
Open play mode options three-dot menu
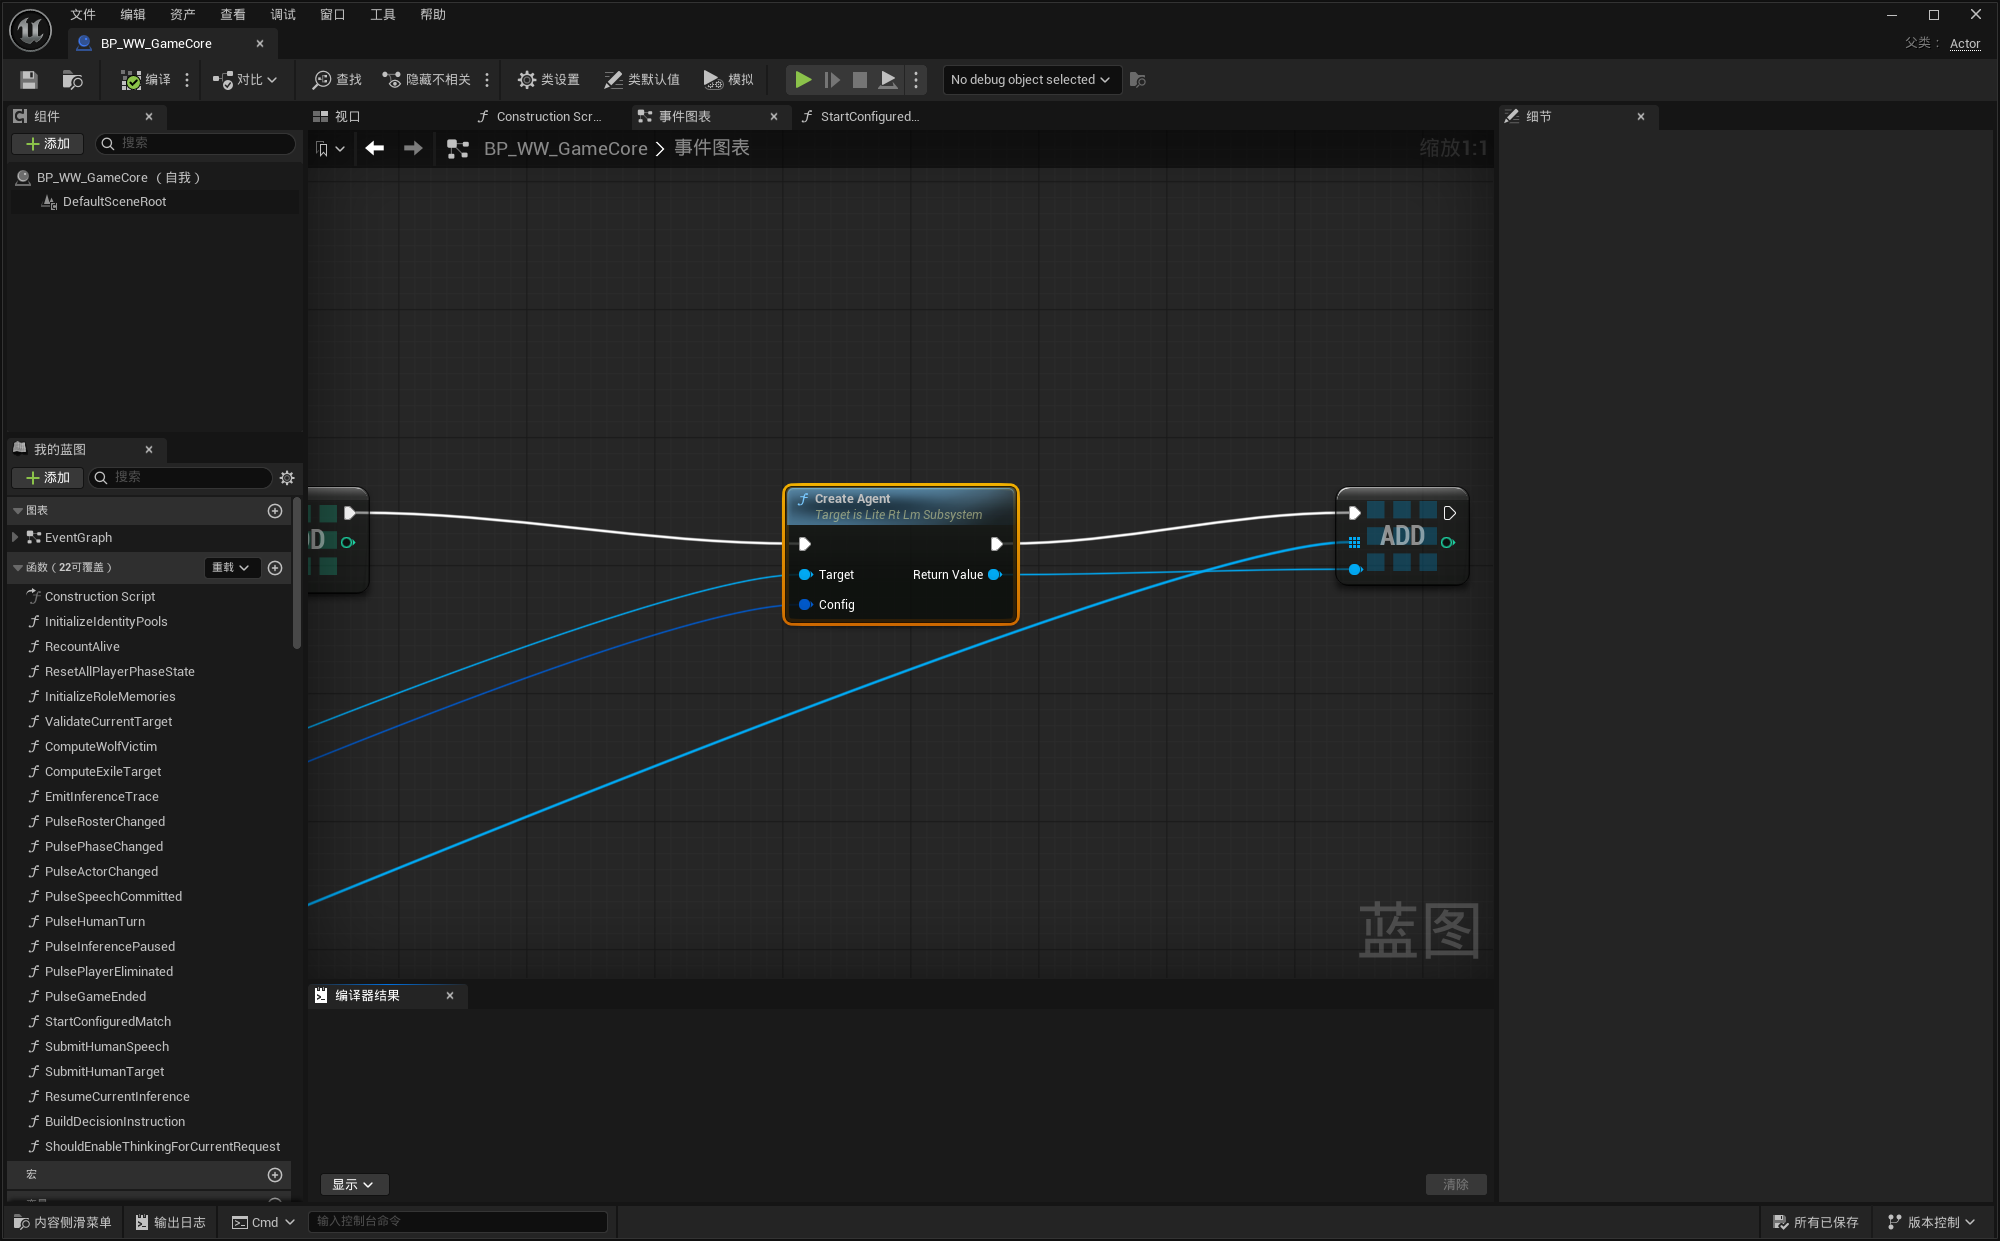(x=916, y=79)
